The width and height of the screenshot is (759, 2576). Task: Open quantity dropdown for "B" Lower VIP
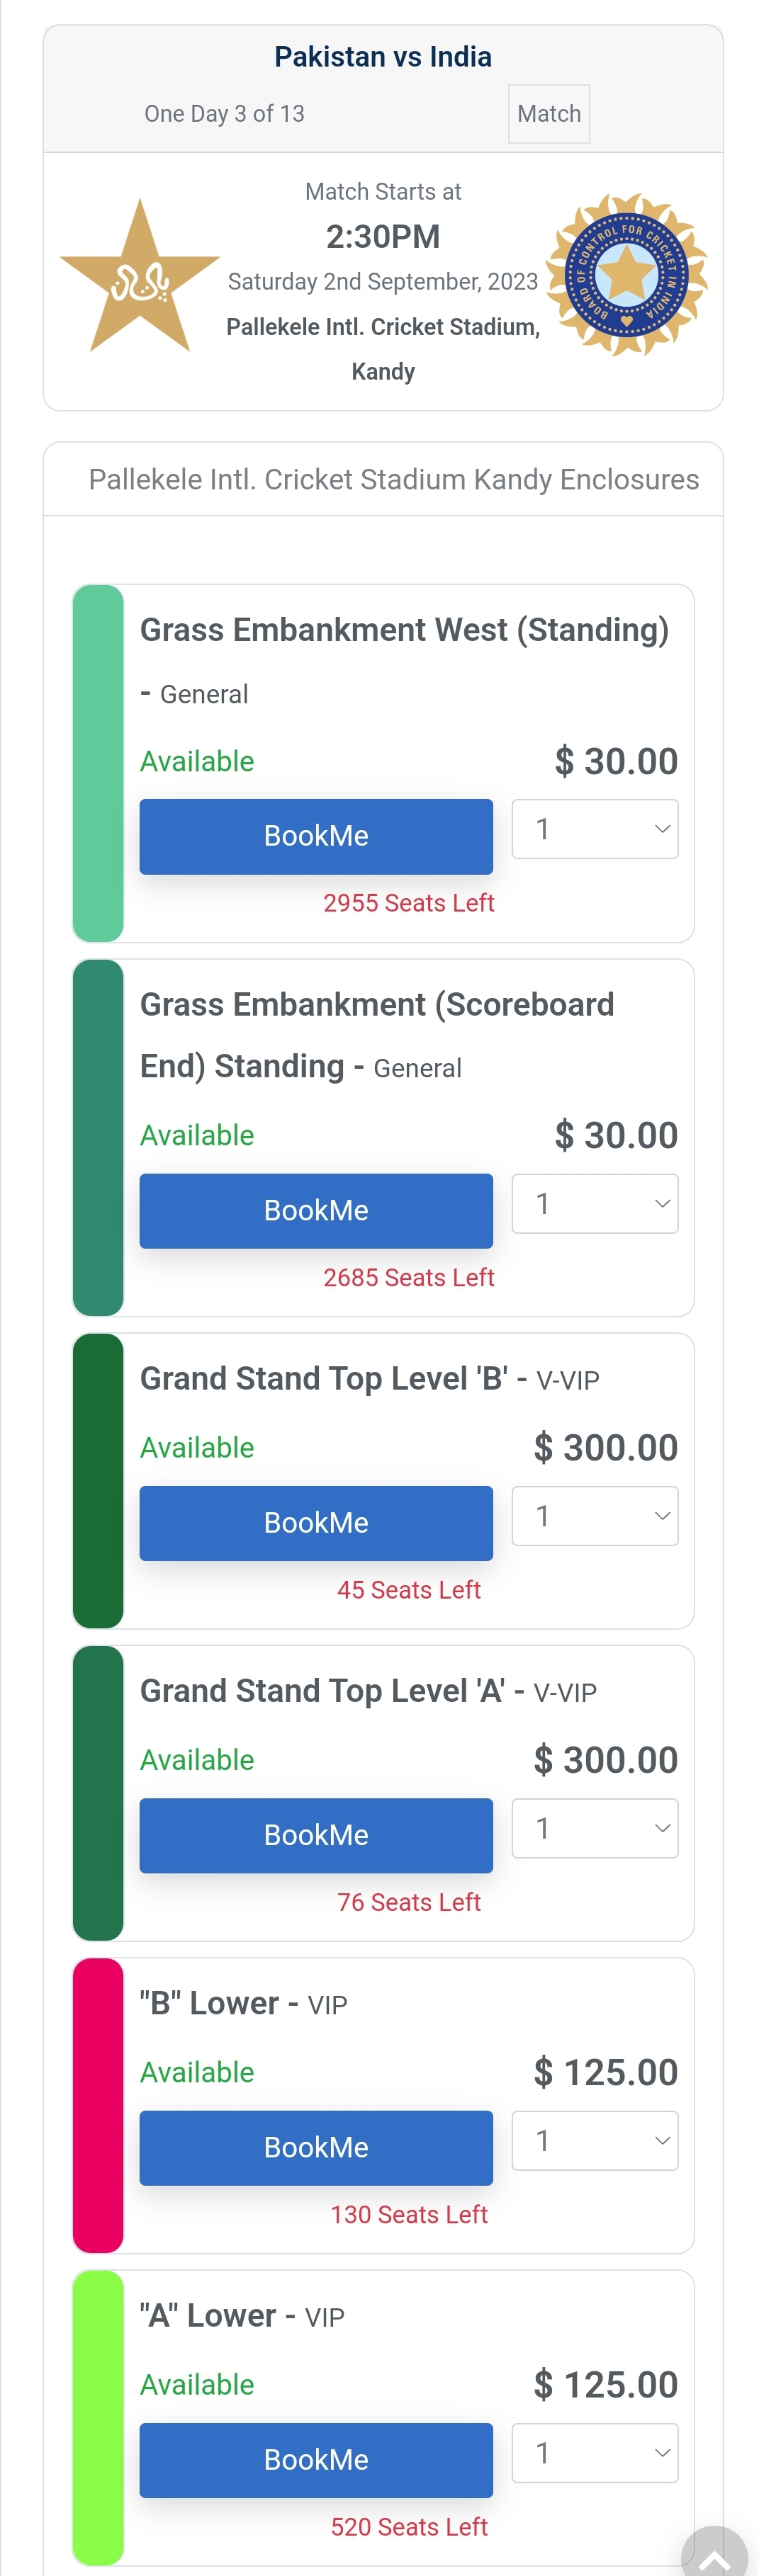[595, 2140]
